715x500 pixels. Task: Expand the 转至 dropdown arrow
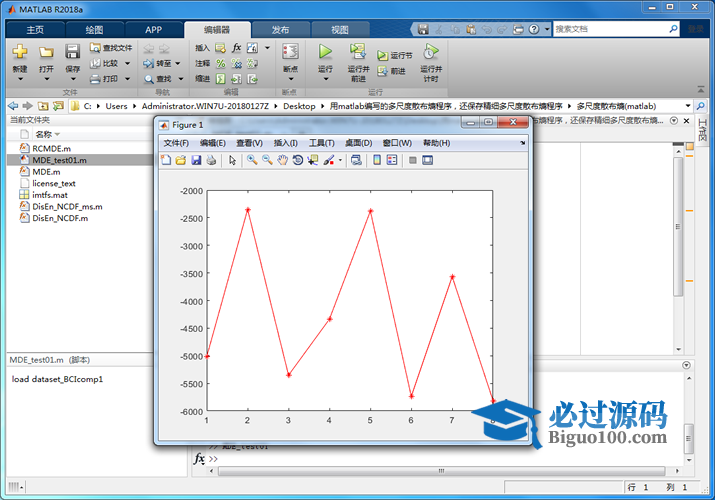pos(178,63)
